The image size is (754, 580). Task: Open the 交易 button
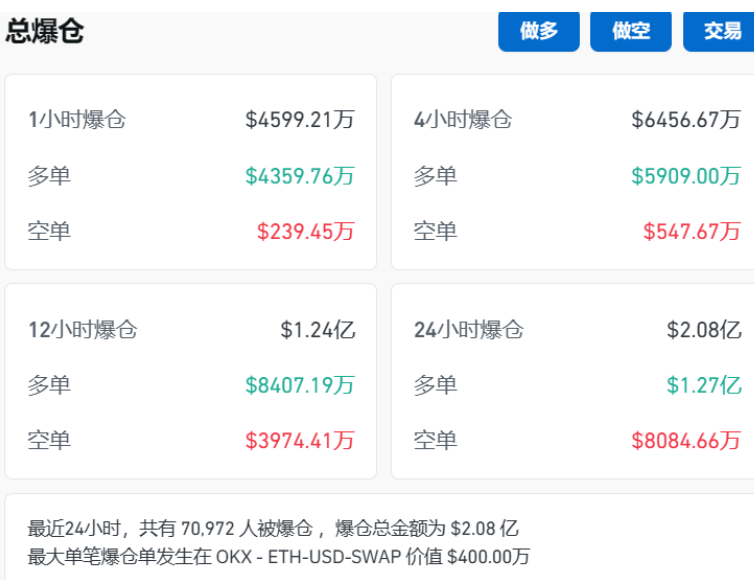click(x=721, y=31)
